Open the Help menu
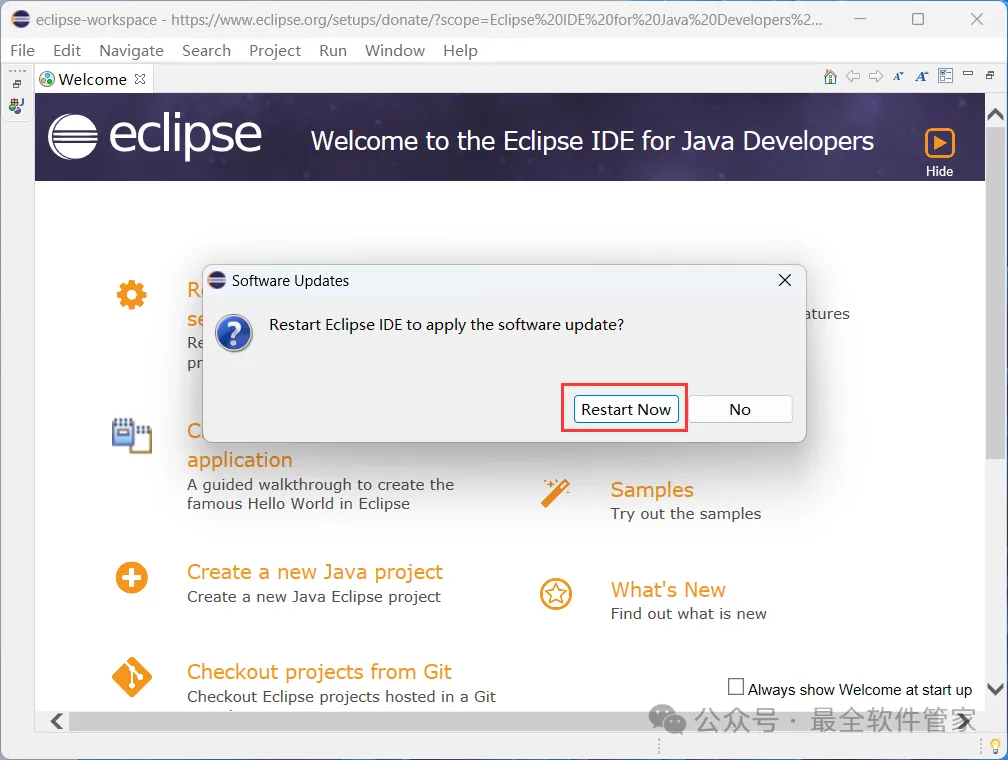Screen dimensions: 1008x760 click(x=460, y=51)
